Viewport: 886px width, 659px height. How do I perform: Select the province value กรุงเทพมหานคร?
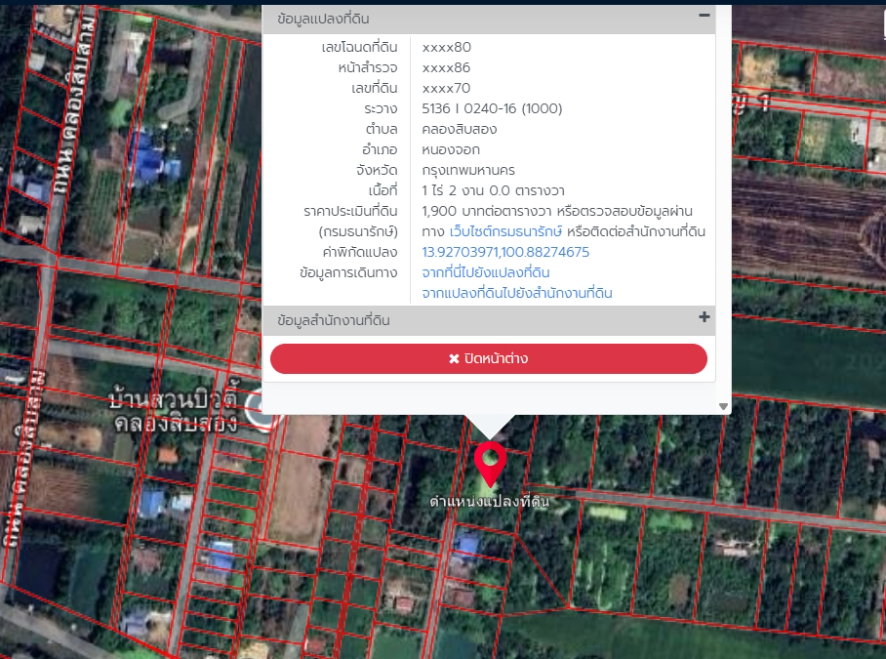pos(468,170)
